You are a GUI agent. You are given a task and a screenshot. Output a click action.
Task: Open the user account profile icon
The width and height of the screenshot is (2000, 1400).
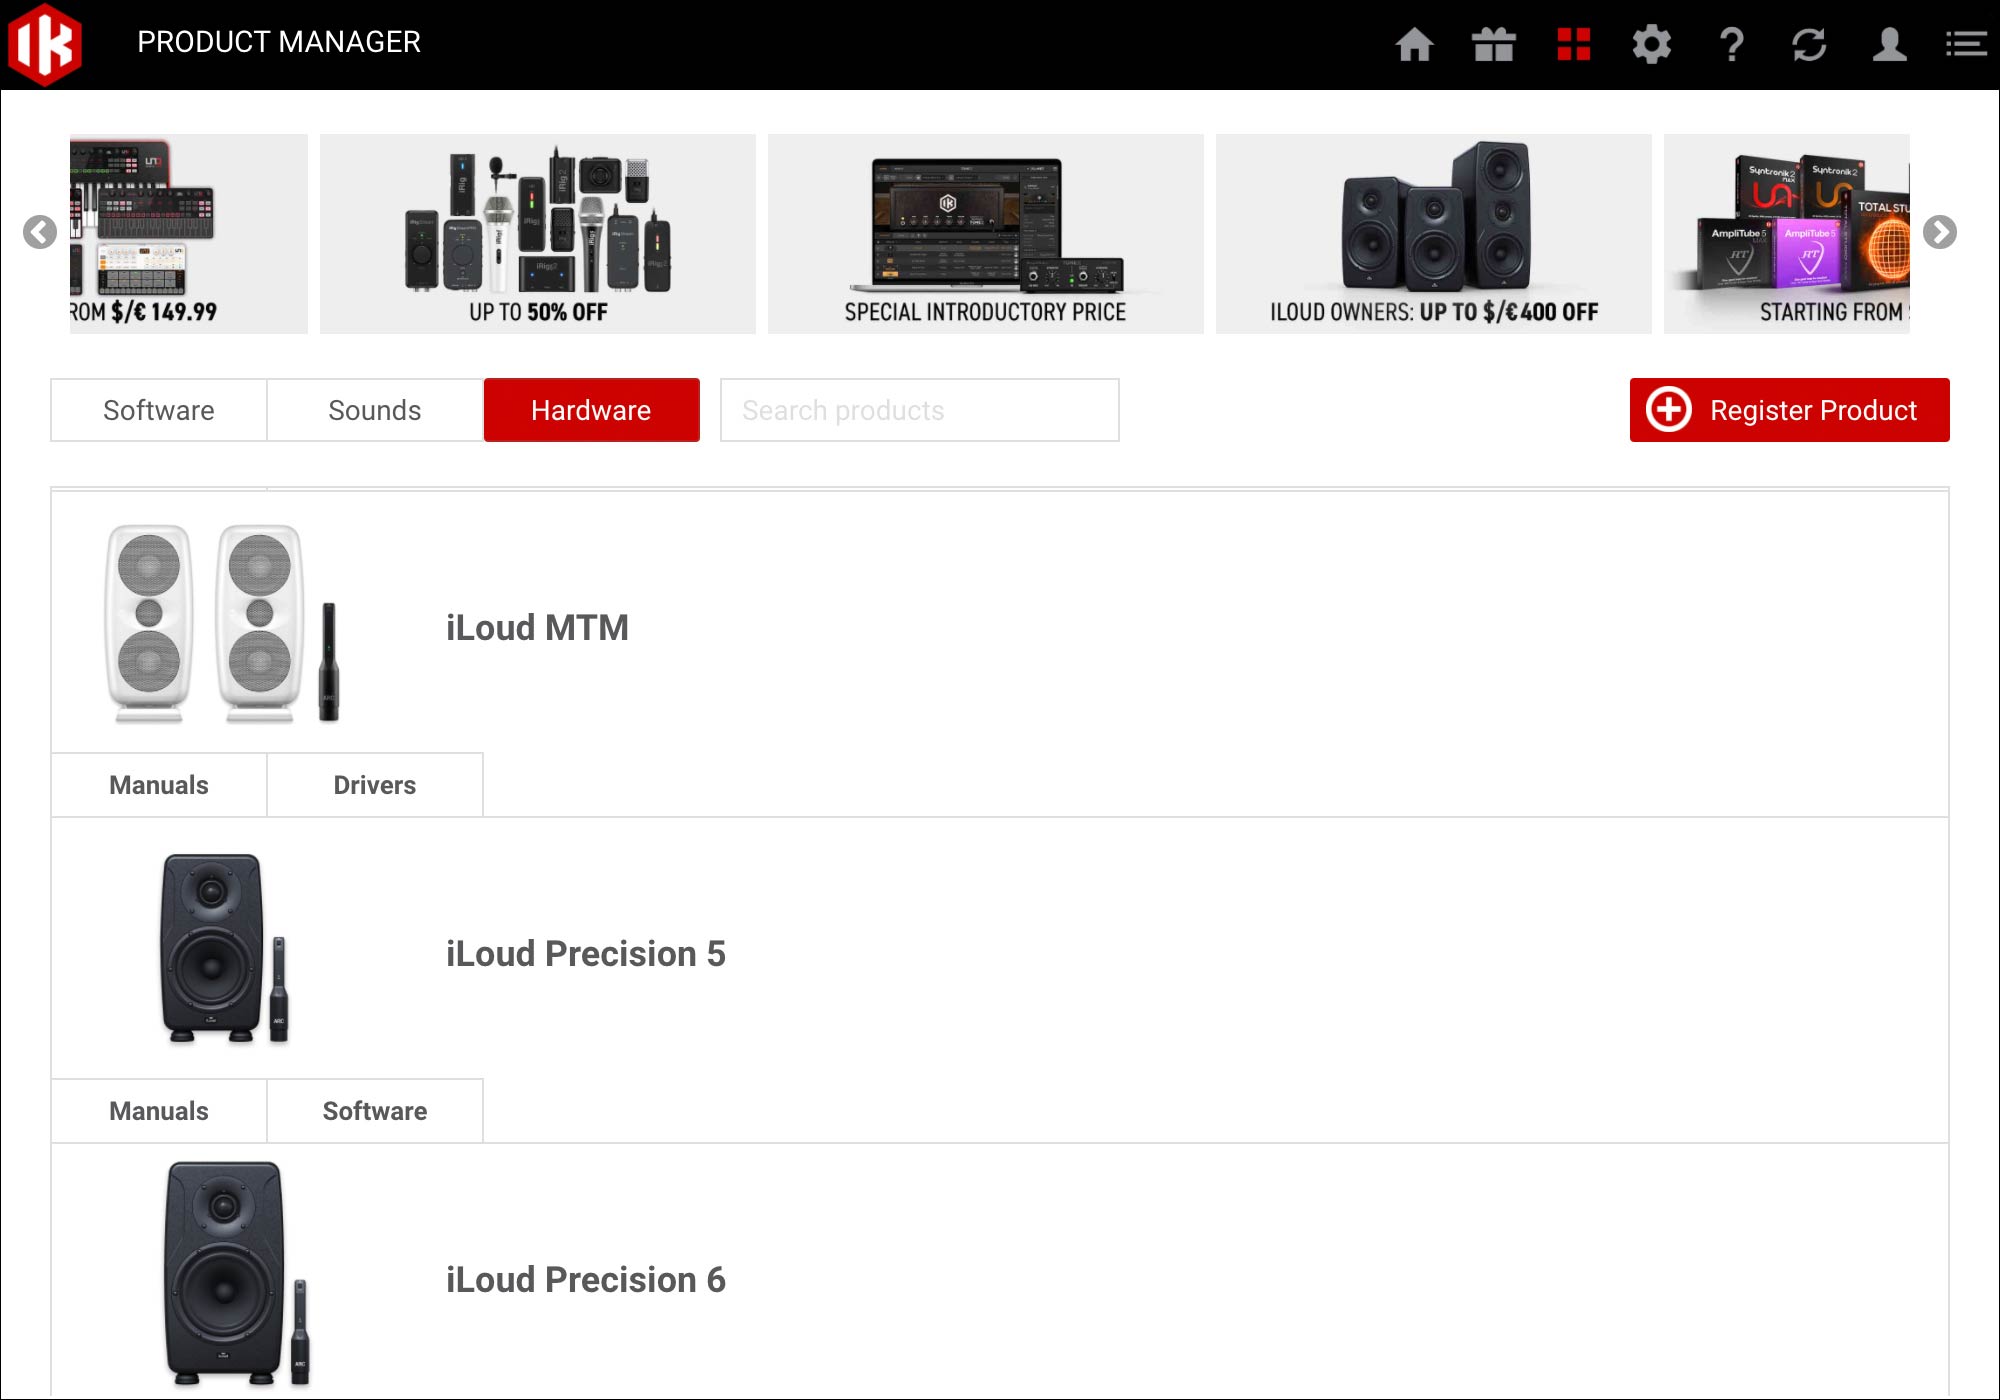[x=1888, y=44]
